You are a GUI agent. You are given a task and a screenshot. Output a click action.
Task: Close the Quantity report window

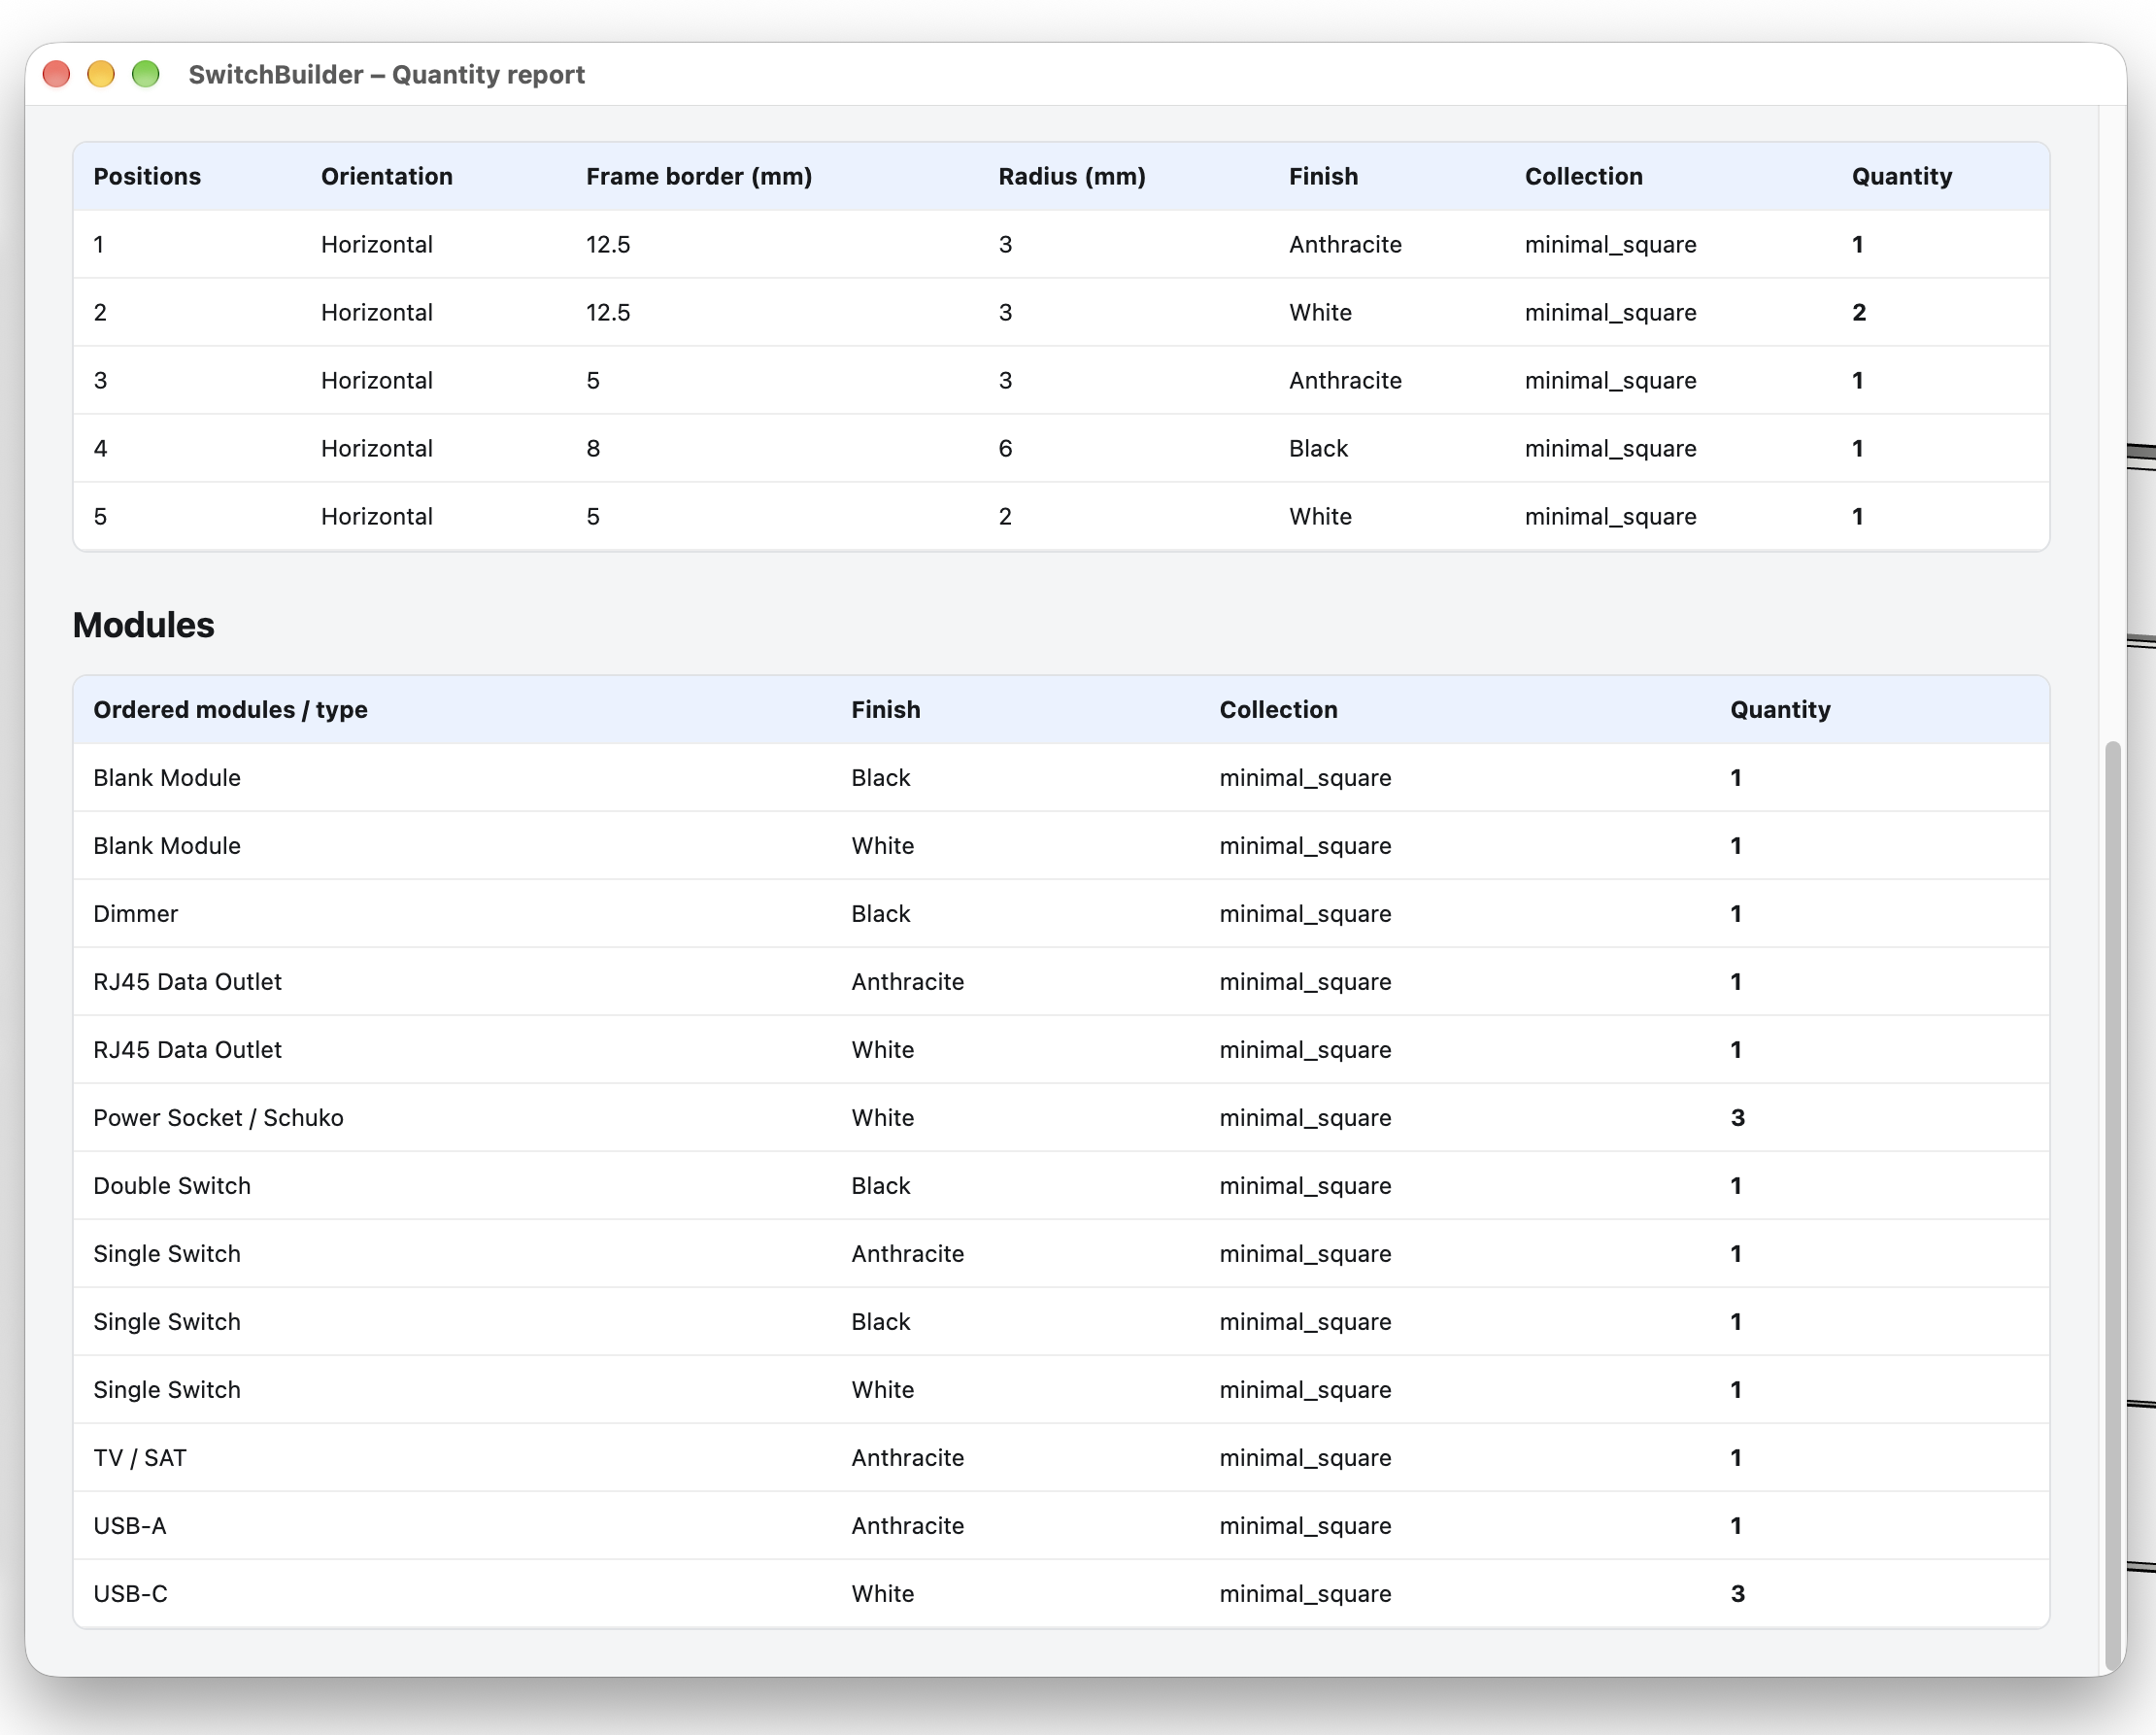57,74
